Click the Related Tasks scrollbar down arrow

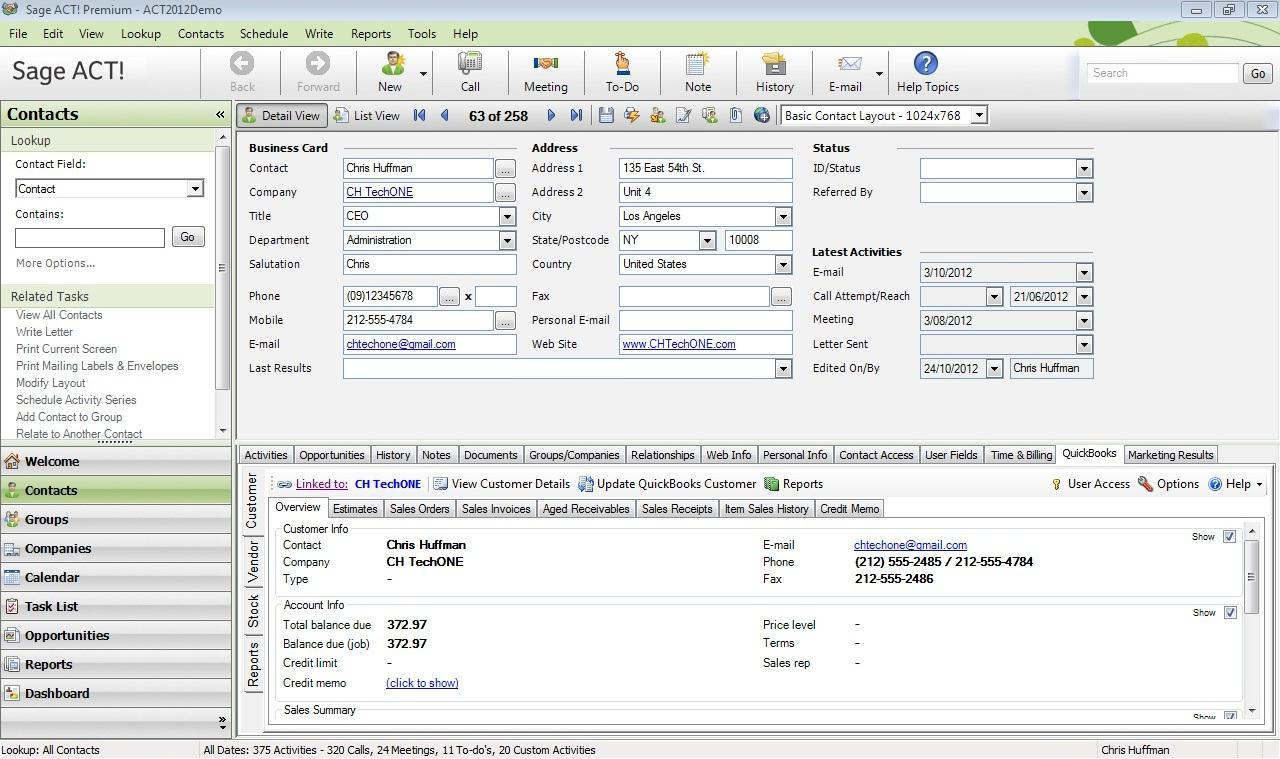[x=222, y=432]
